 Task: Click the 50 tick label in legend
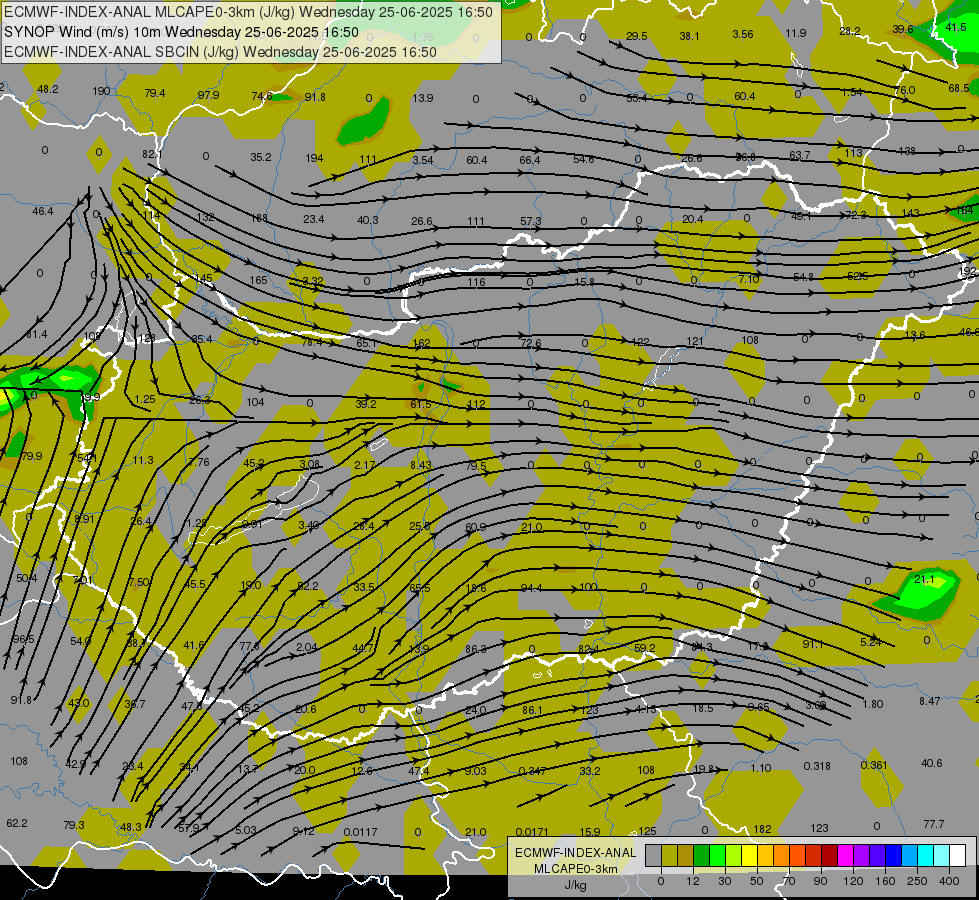pos(757,881)
